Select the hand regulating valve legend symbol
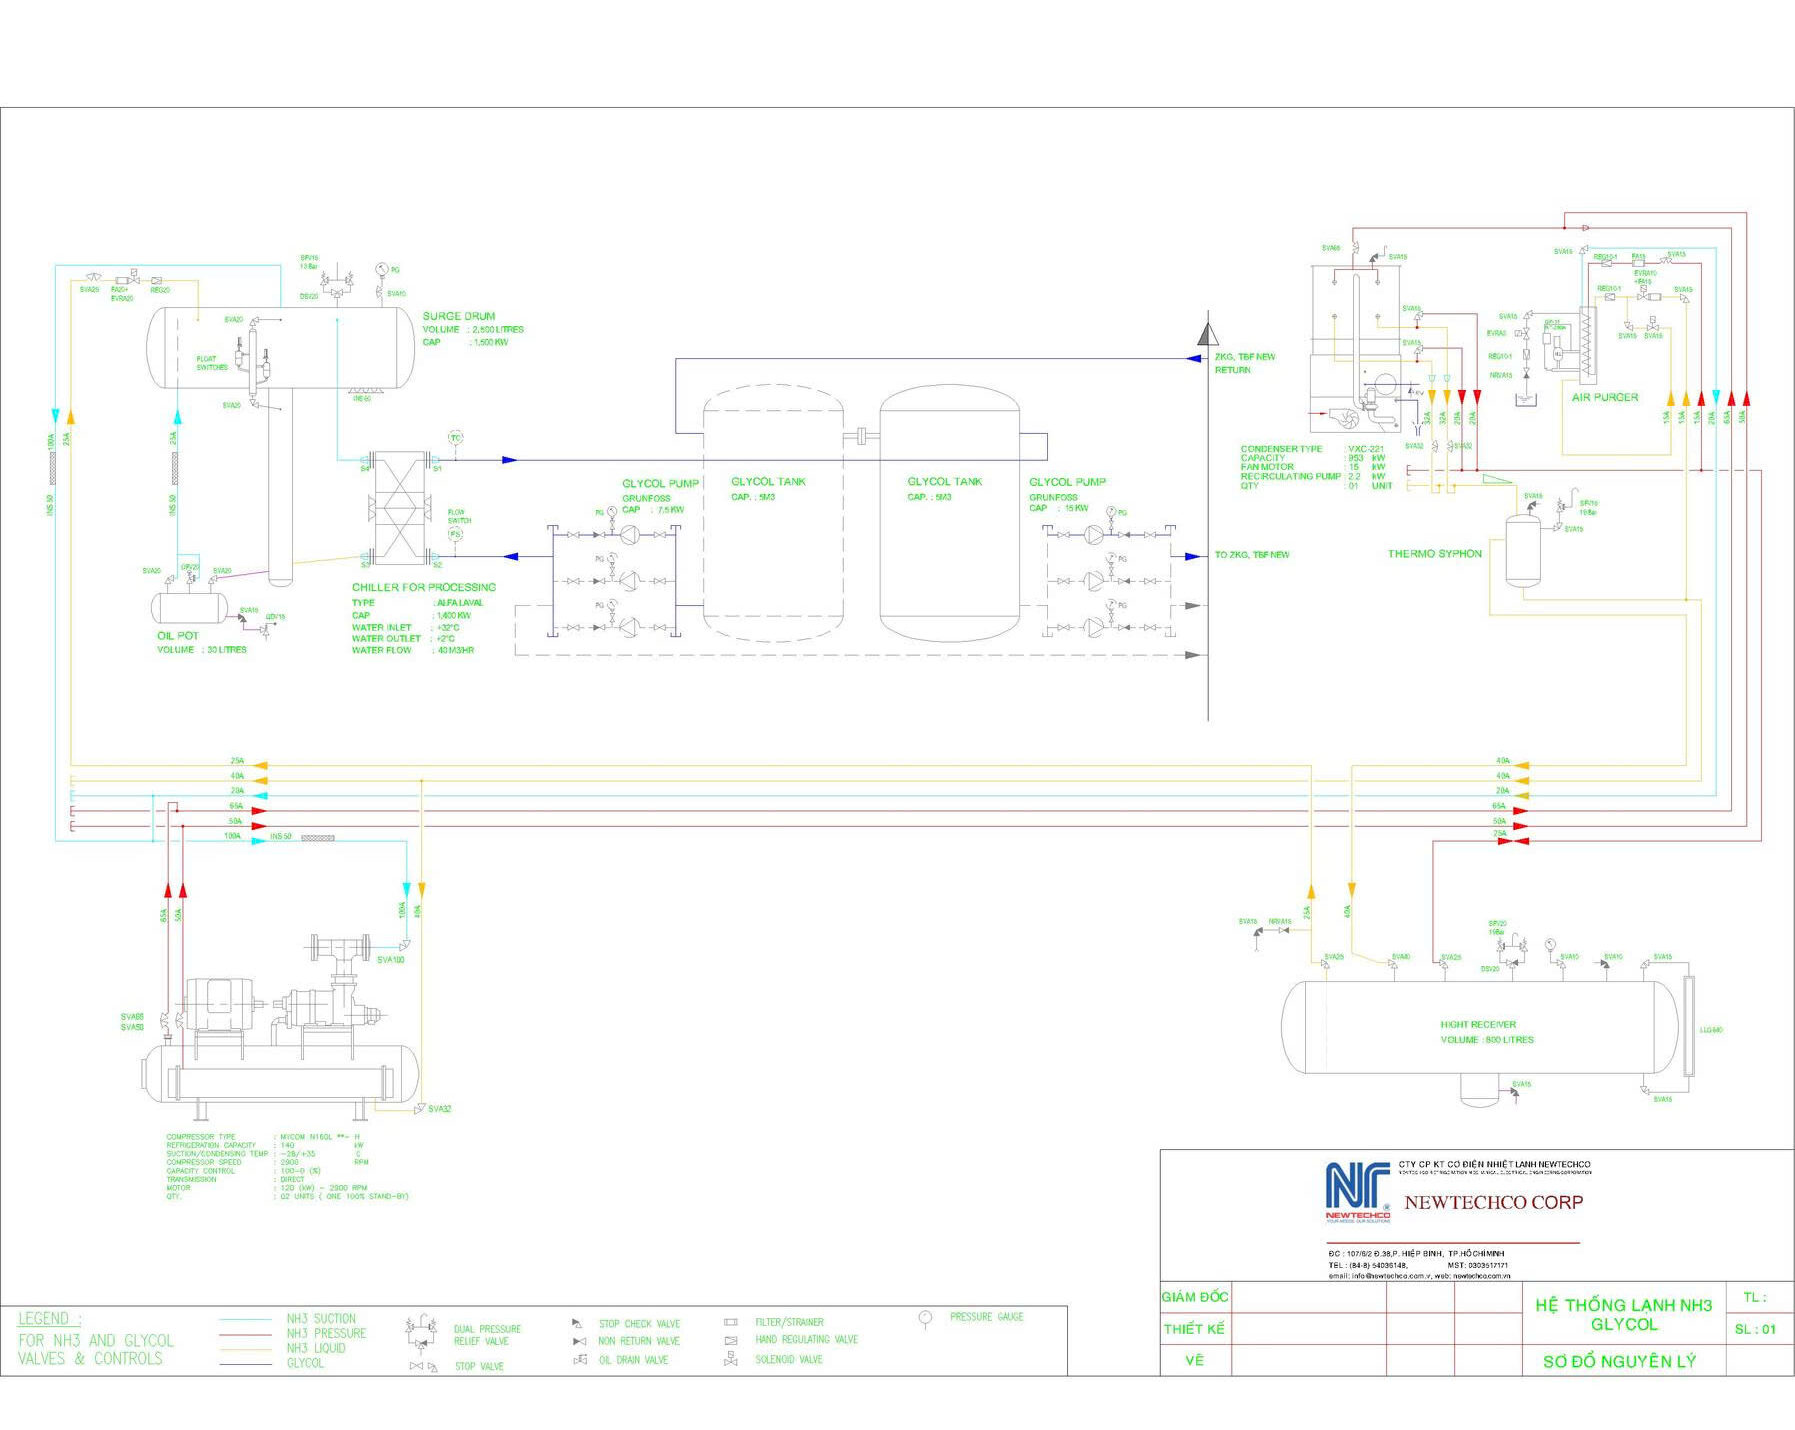The height and width of the screenshot is (1430, 1795). click(x=731, y=1340)
